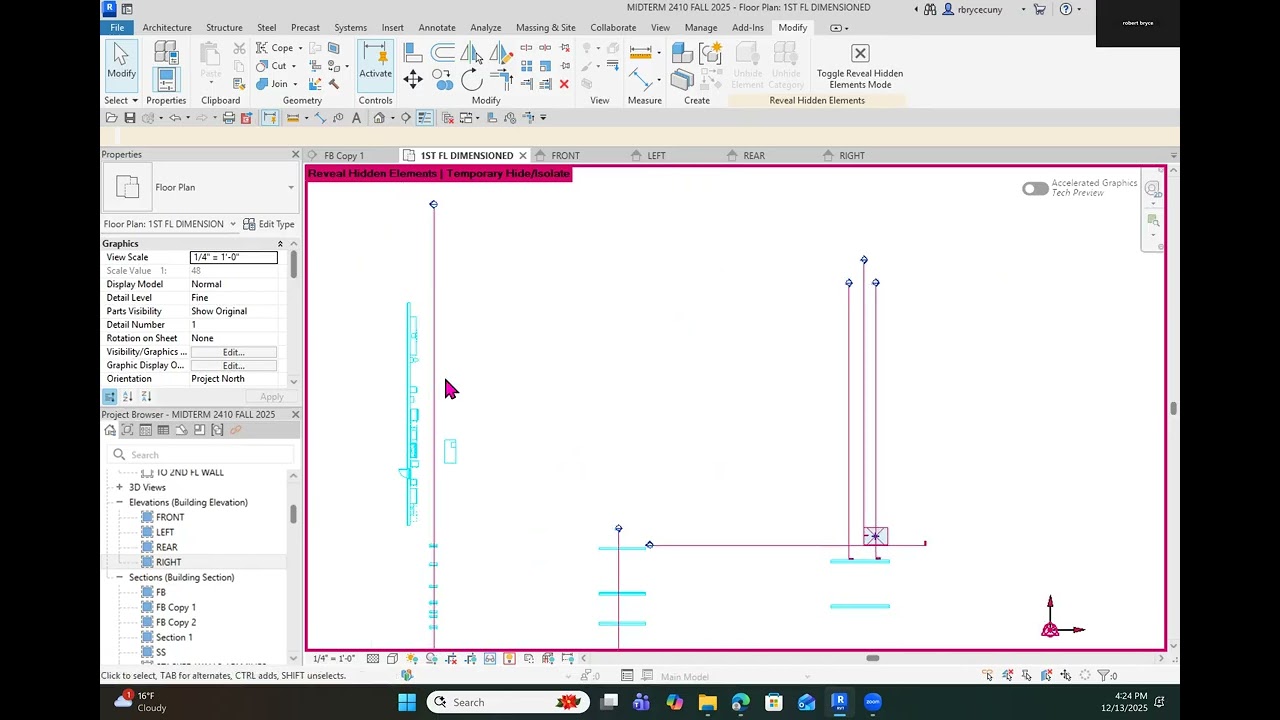1280x720 pixels.
Task: Open the File menu
Action: [117, 28]
